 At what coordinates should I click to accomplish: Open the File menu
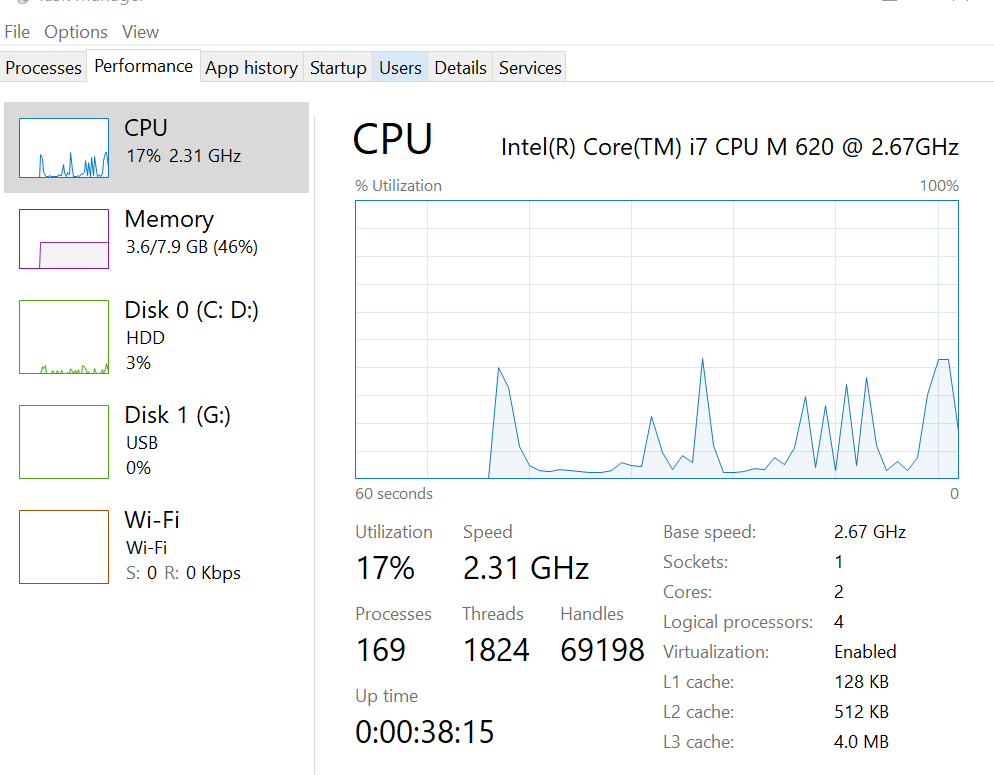coord(17,32)
